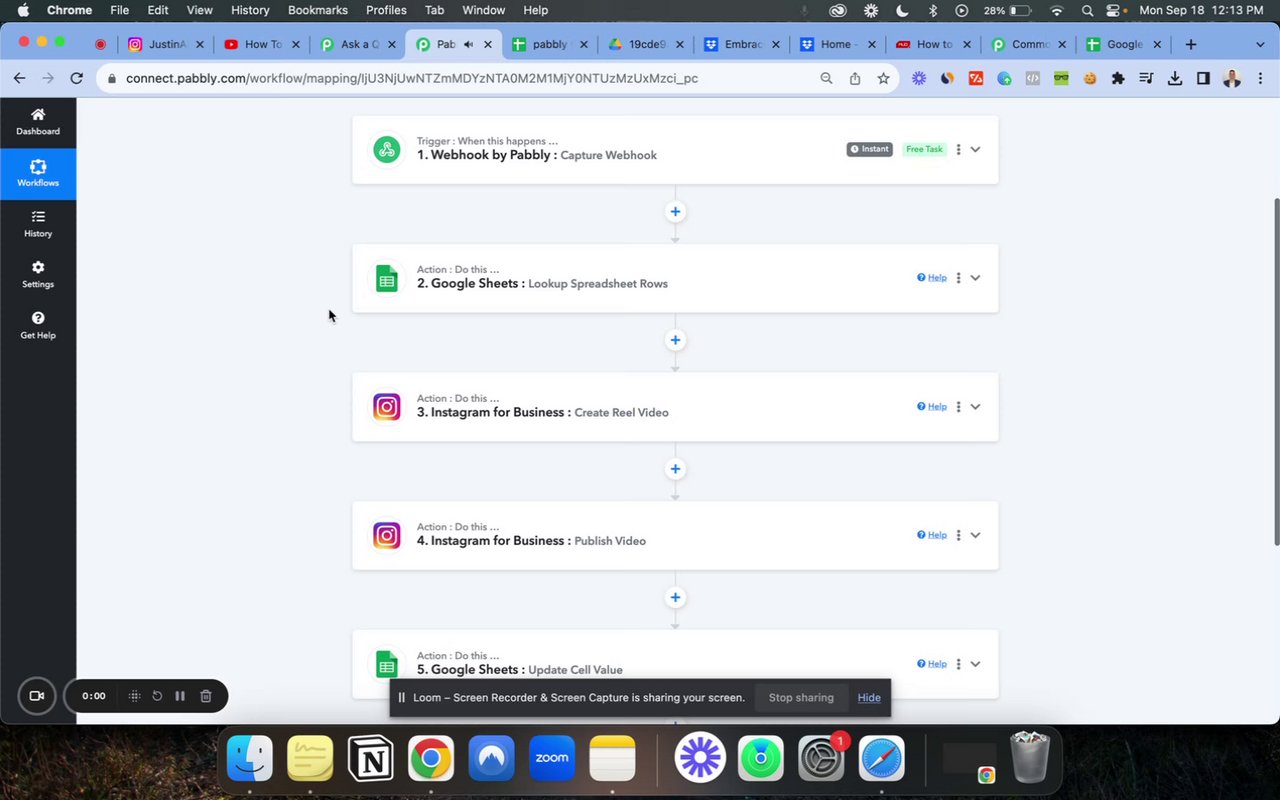The height and width of the screenshot is (800, 1280).
Task: Open three-dot menu for Create Reel Video
Action: pyautogui.click(x=958, y=407)
